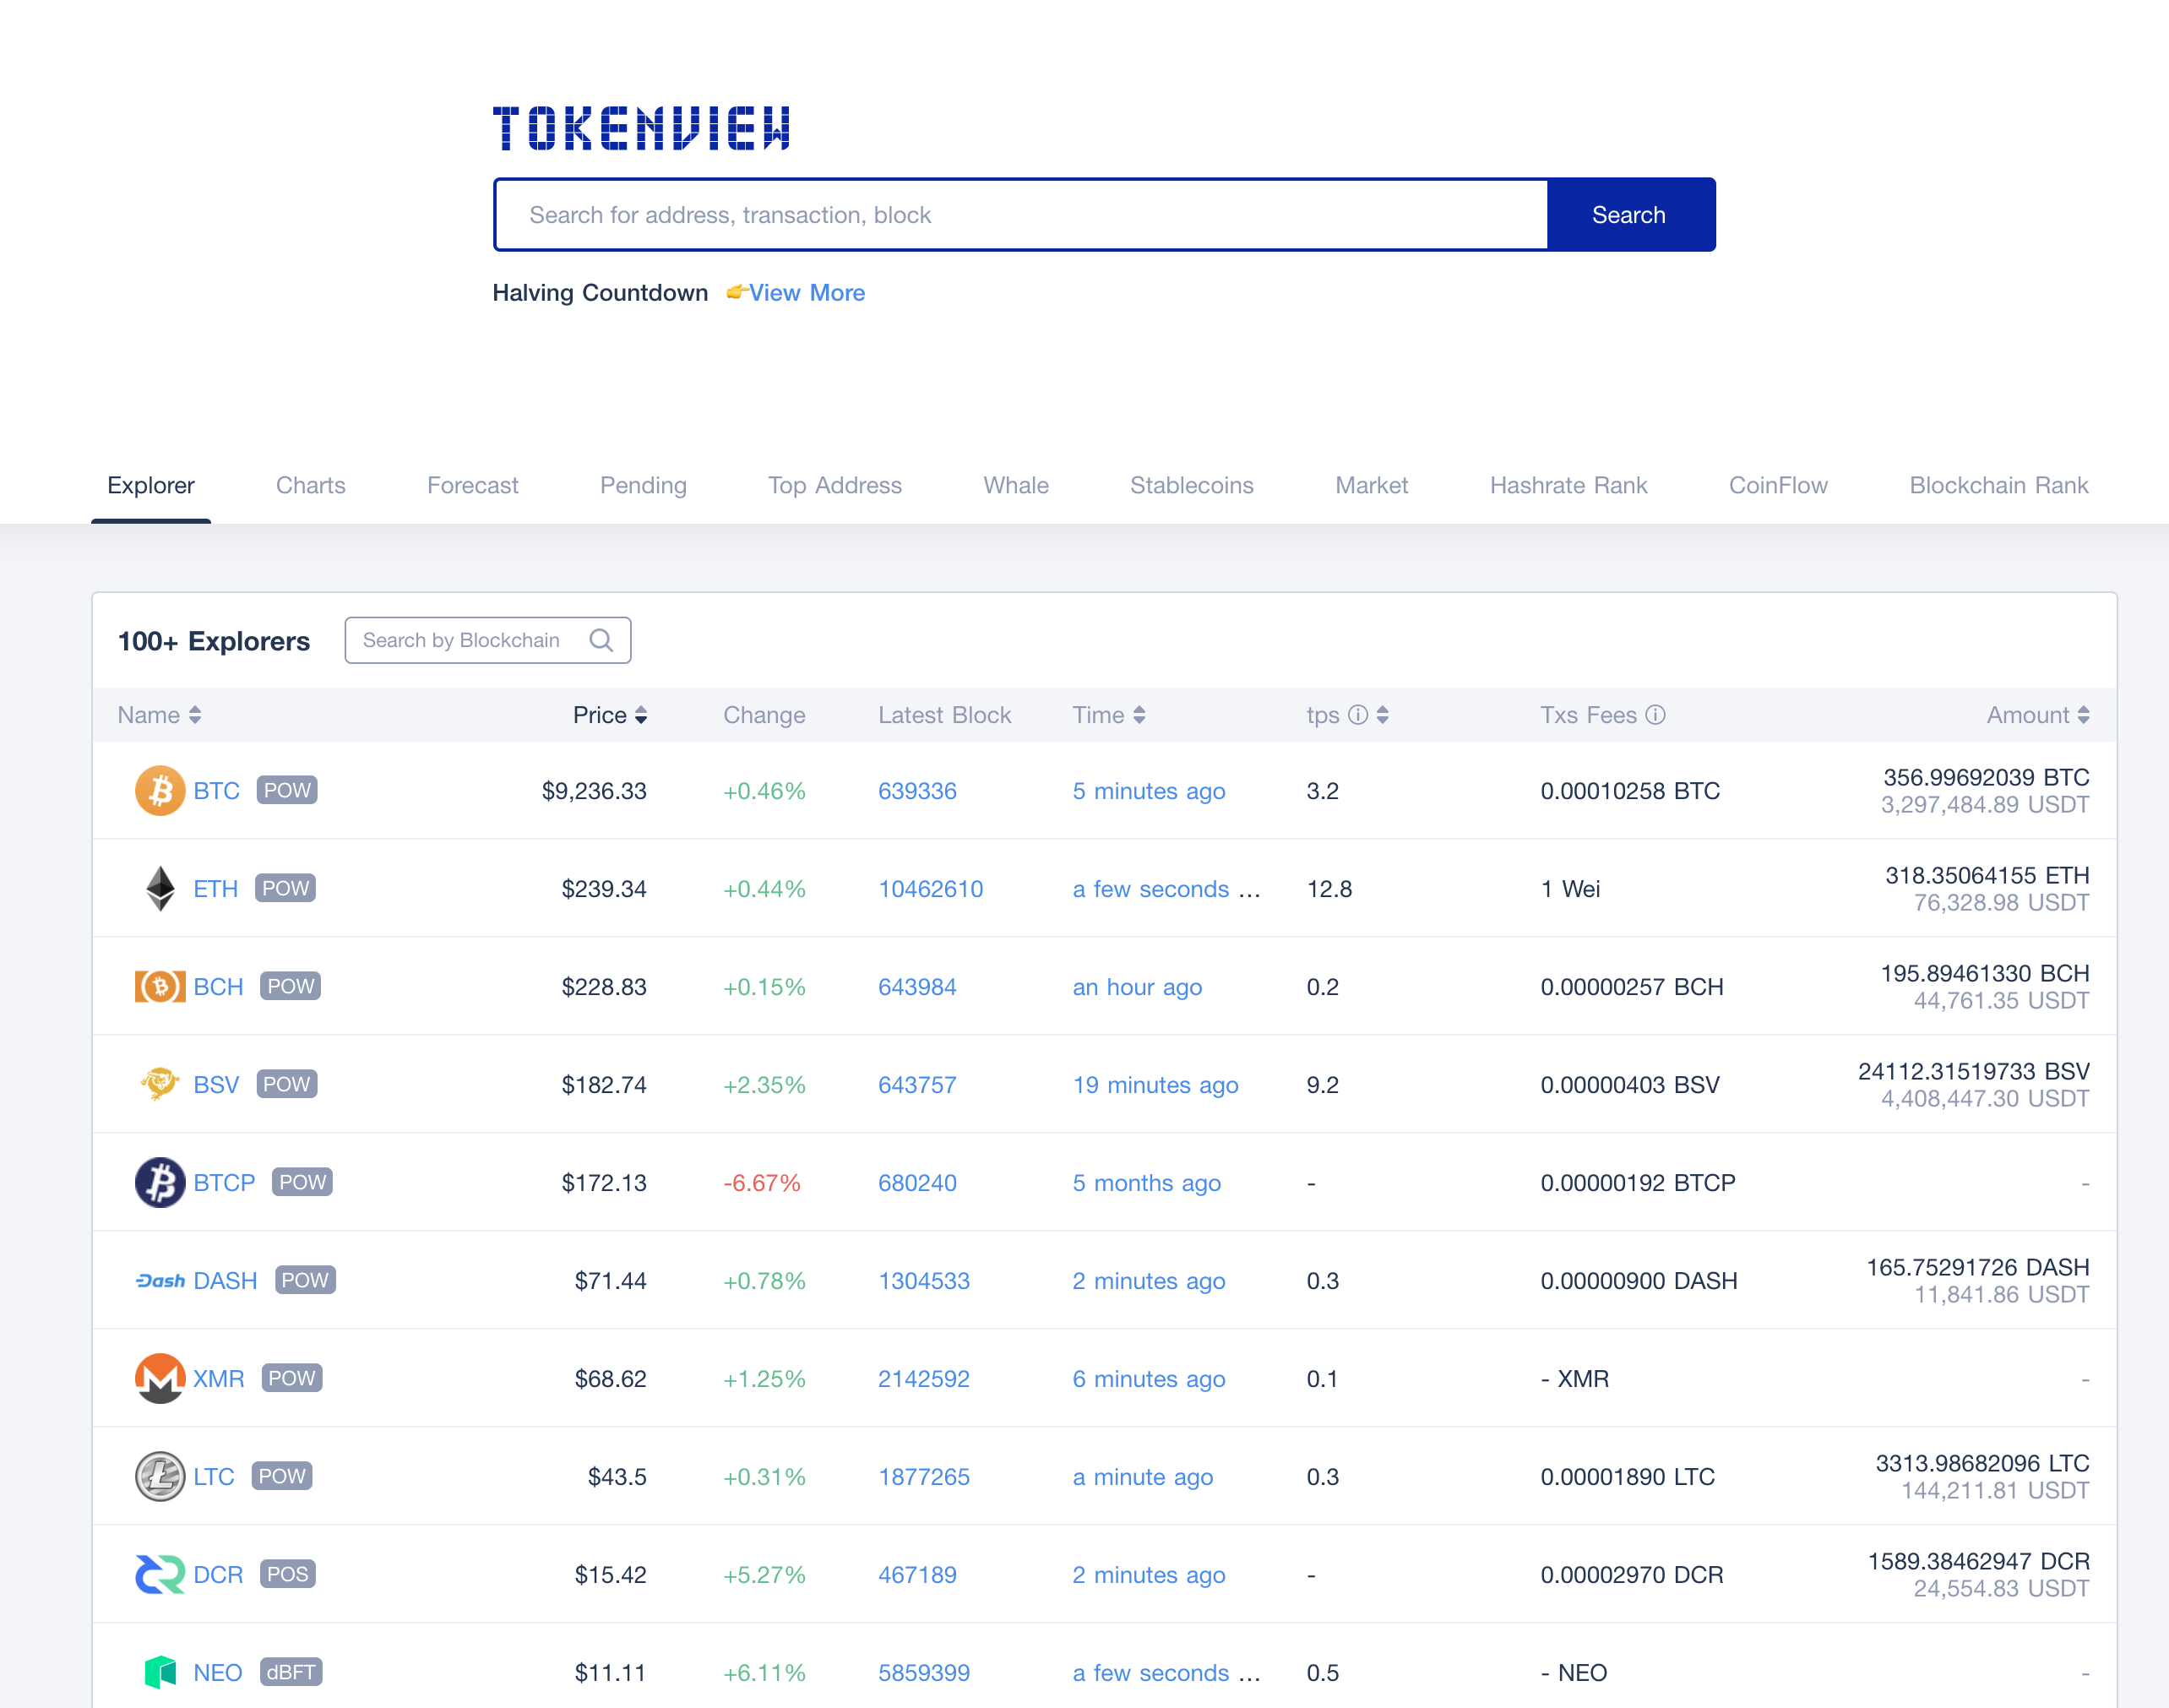Image resolution: width=2169 pixels, height=1708 pixels.
Task: Click the XMR POW tag icon
Action: click(287, 1377)
